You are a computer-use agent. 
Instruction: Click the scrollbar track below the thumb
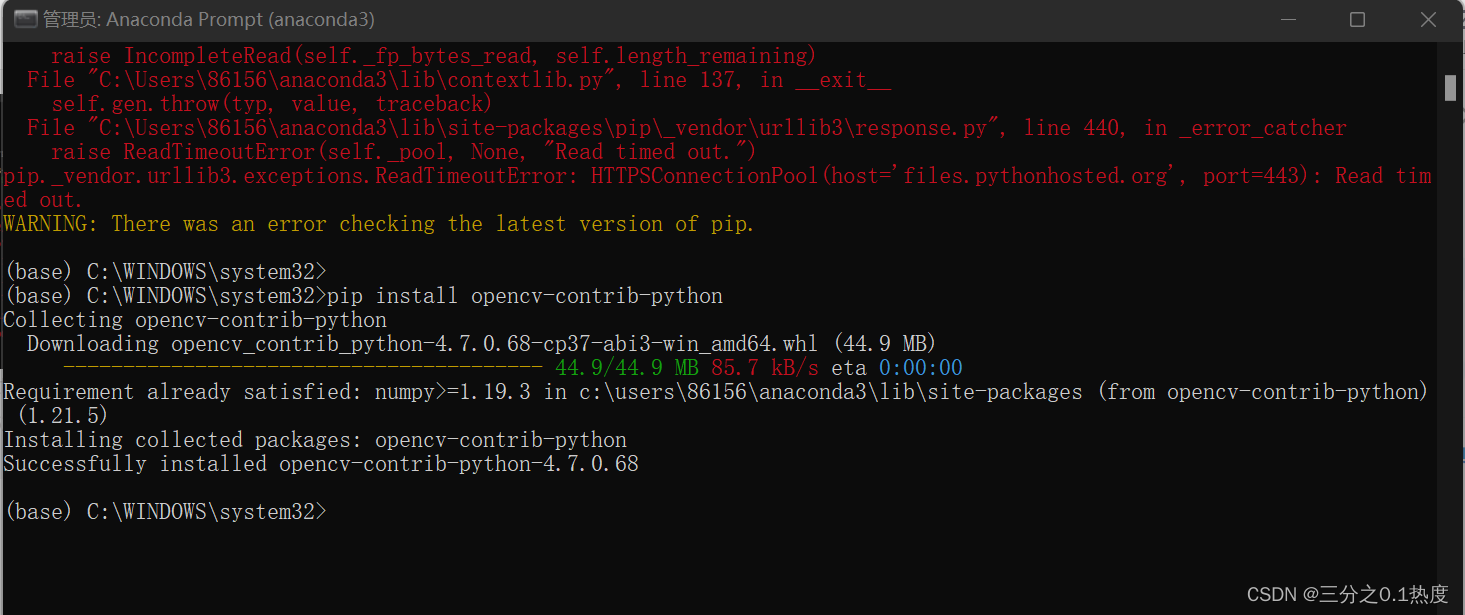(x=1450, y=350)
